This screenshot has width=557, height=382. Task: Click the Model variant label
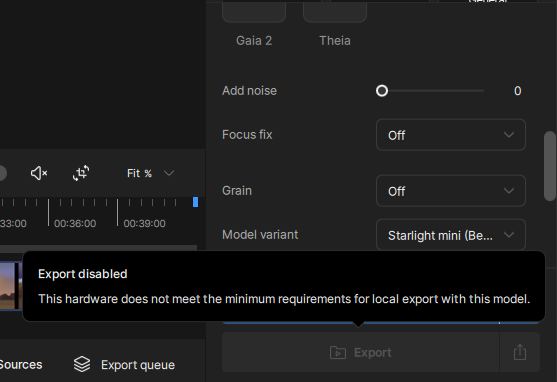[260, 235]
